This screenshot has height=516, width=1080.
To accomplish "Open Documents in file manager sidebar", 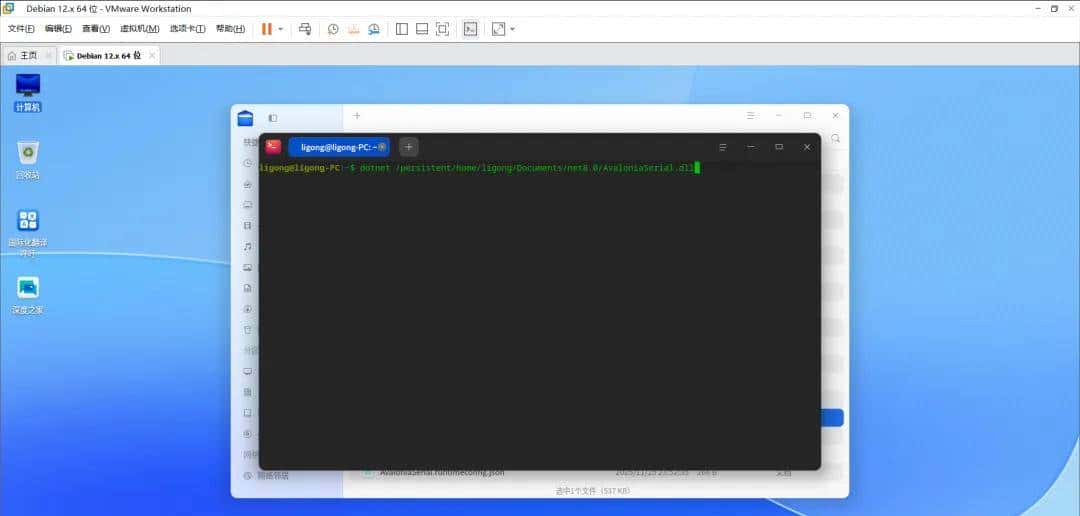I will 248,288.
